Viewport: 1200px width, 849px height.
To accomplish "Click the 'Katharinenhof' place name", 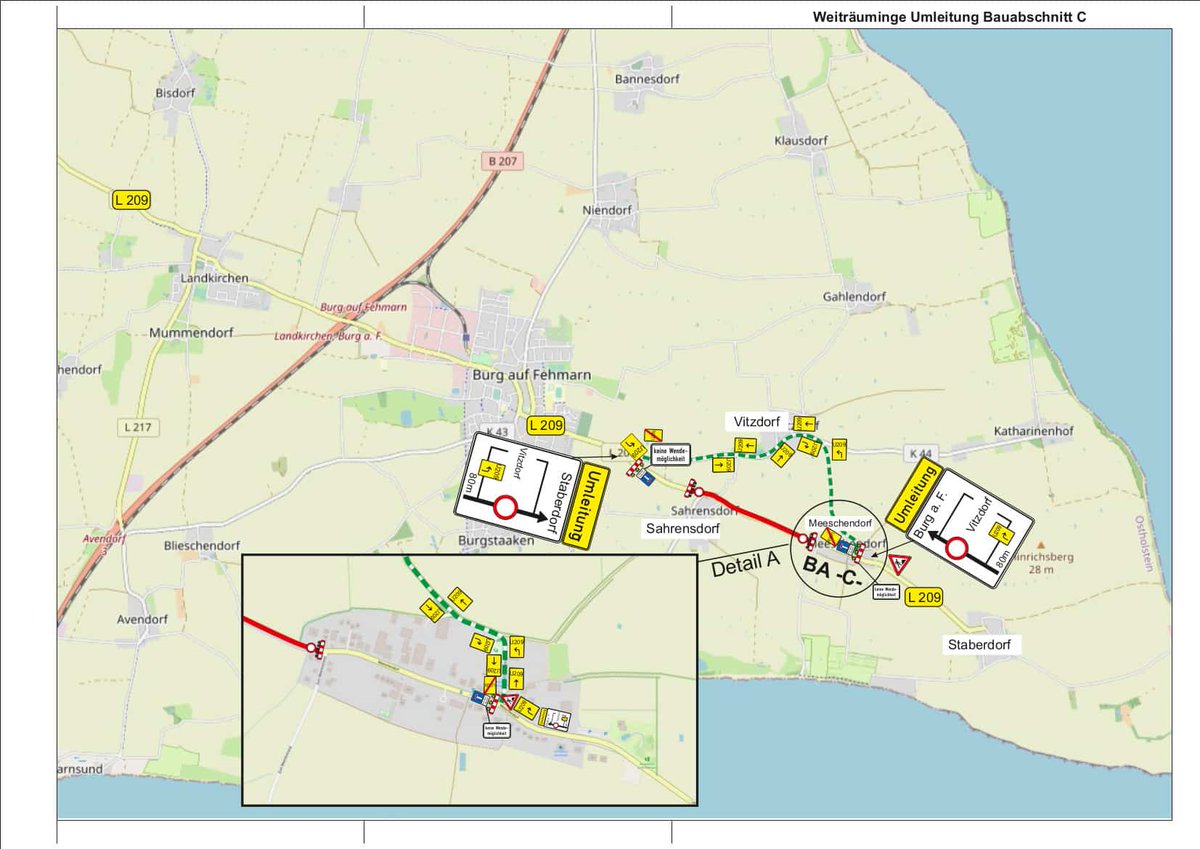I will click(1033, 432).
